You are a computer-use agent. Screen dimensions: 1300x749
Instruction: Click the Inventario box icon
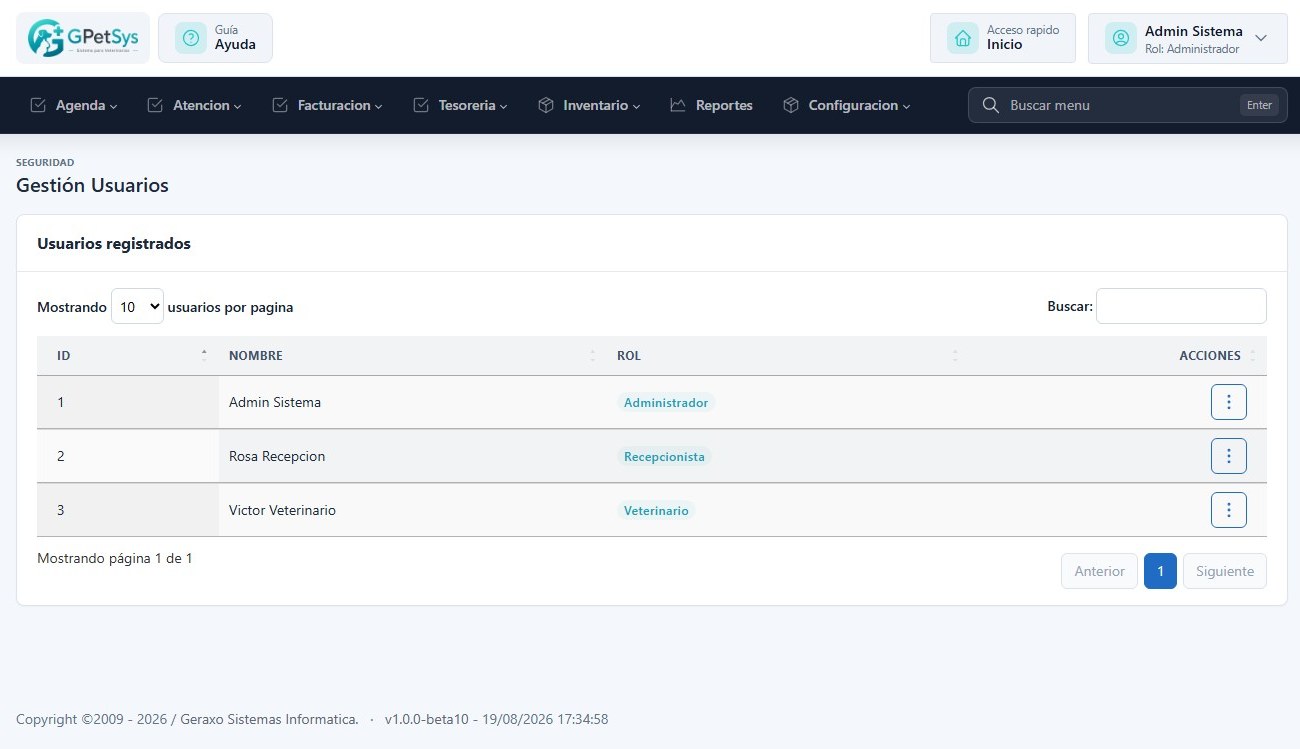pyautogui.click(x=546, y=105)
